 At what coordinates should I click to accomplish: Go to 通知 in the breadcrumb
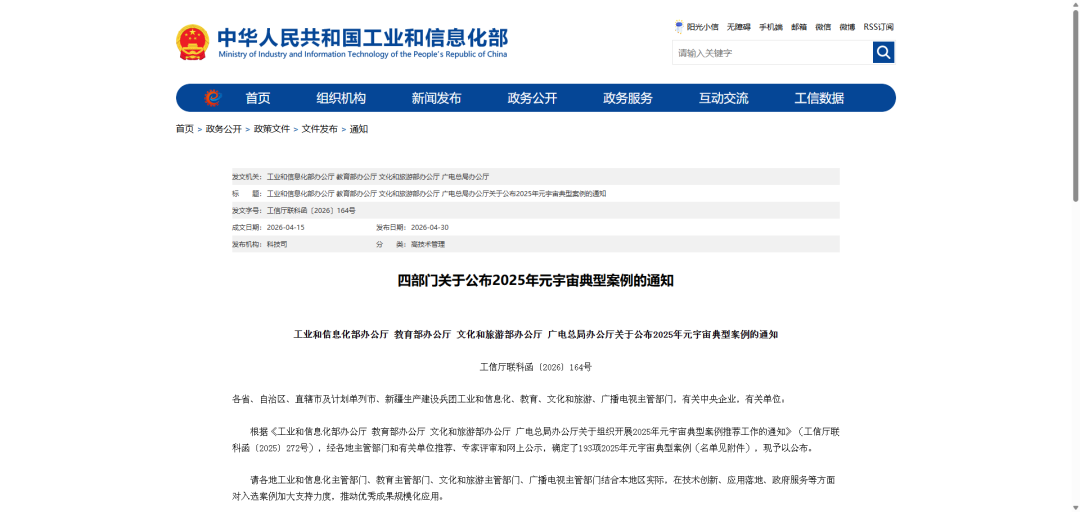pyautogui.click(x=359, y=129)
